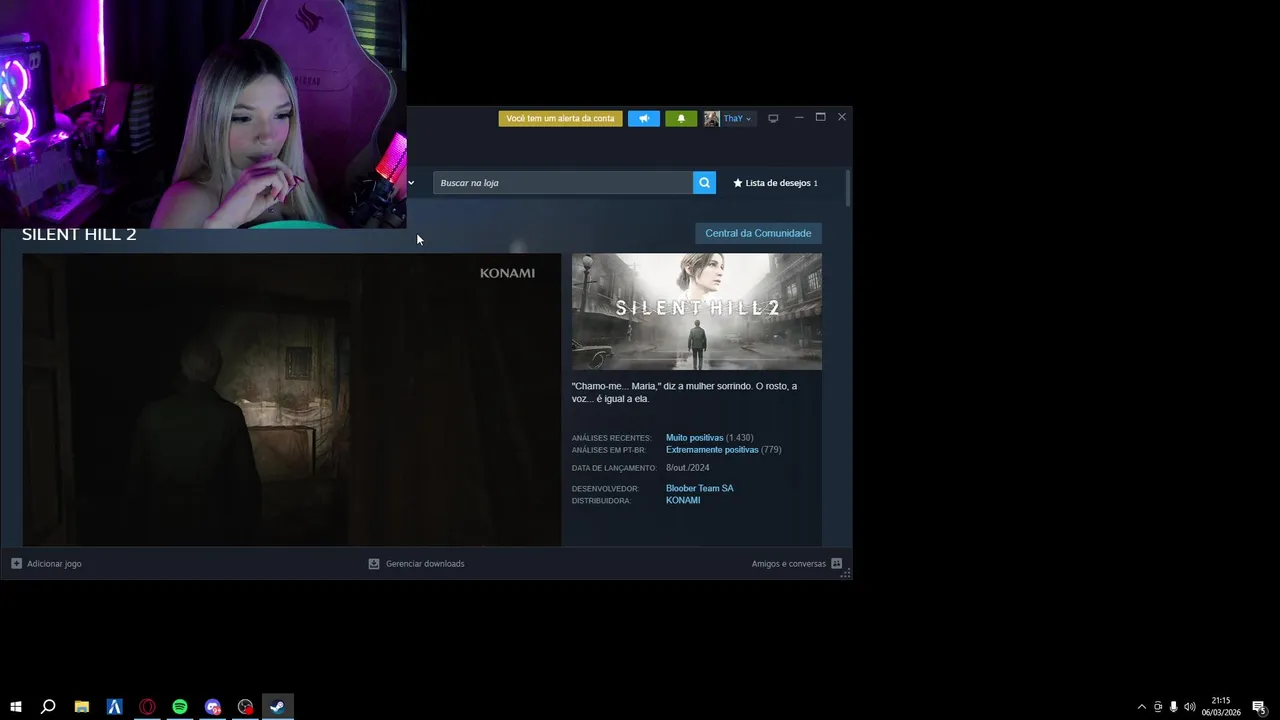Screen dimensions: 1280x720
Task: Open KONAMI distributor link
Action: pyautogui.click(x=683, y=500)
